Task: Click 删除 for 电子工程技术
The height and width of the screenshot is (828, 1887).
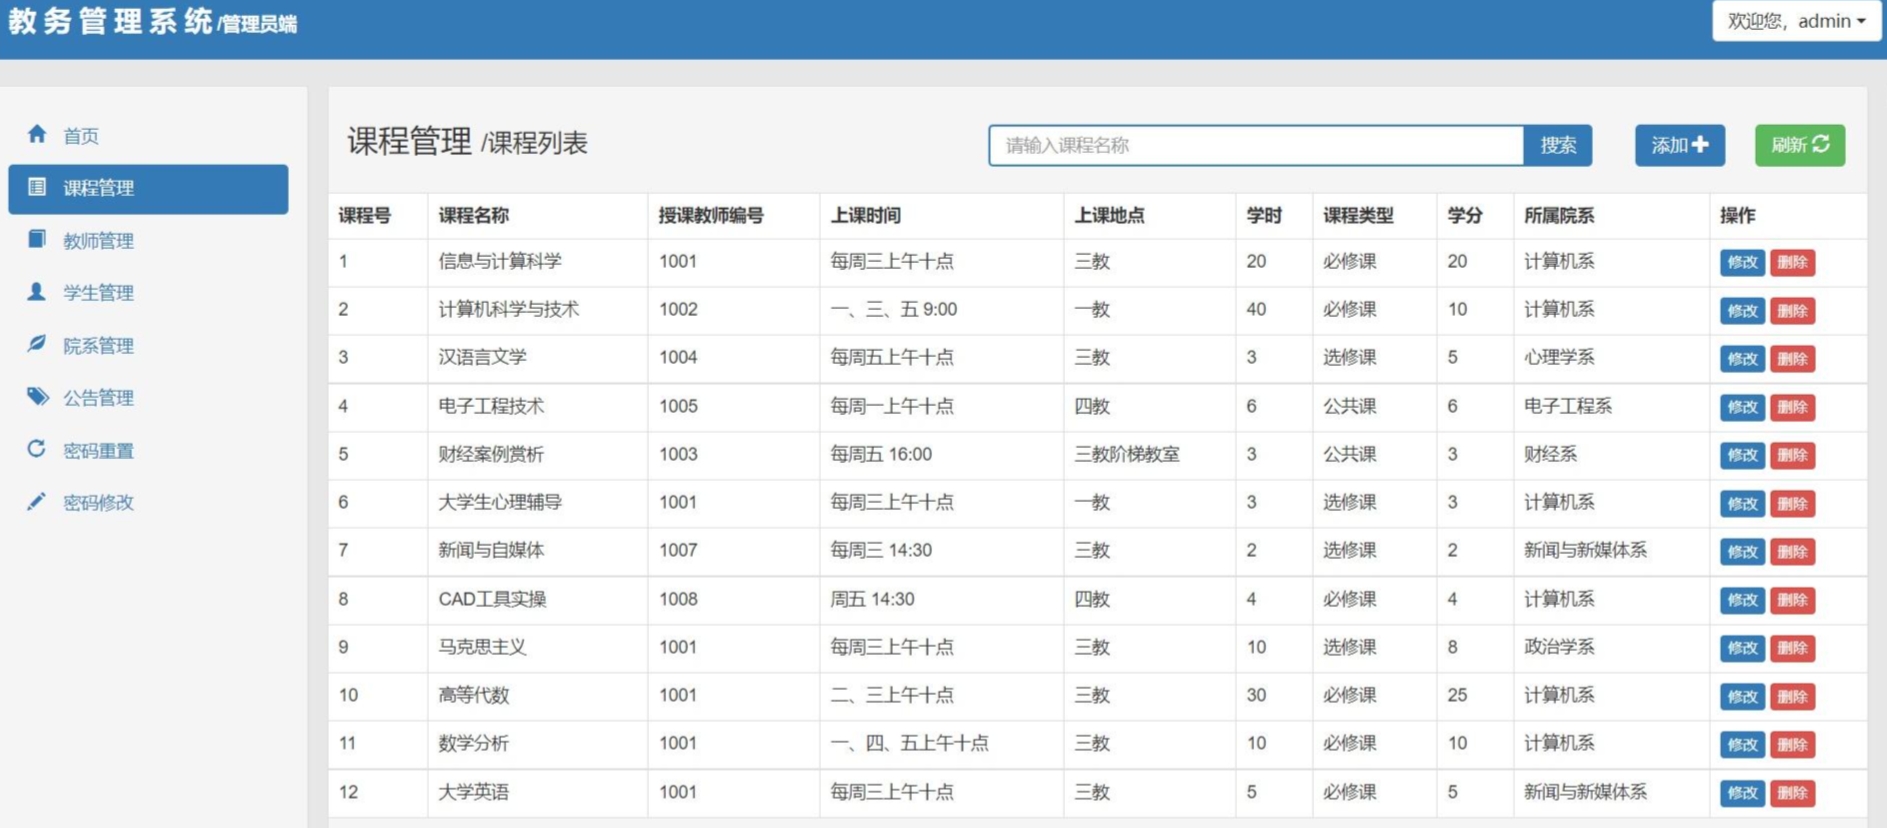Action: 1792,407
